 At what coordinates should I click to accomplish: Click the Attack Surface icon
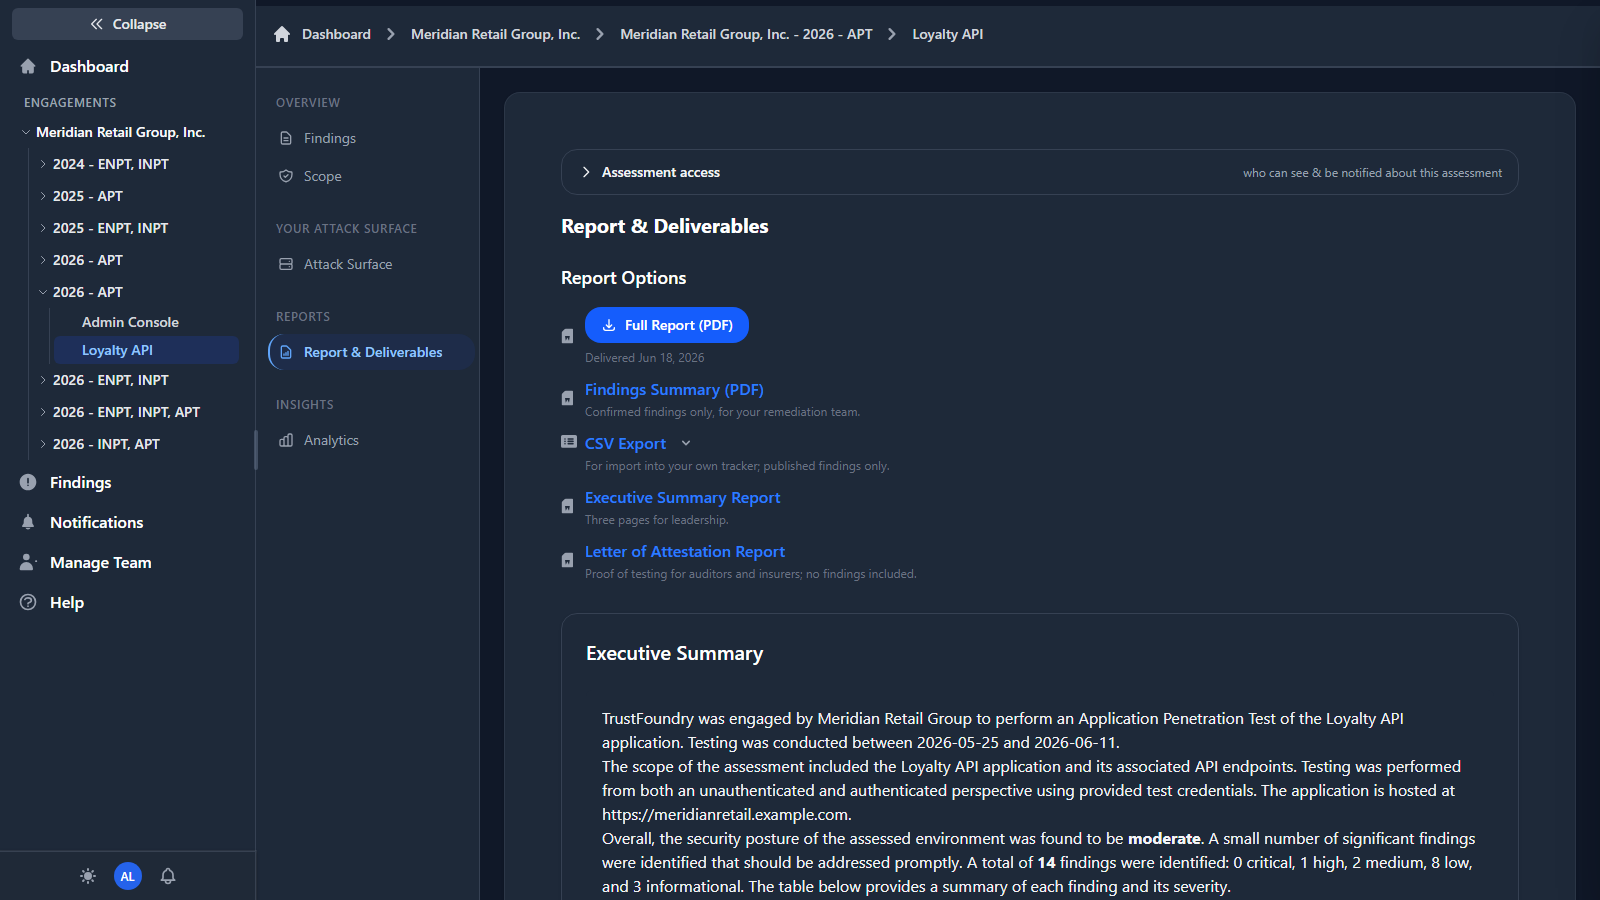click(x=286, y=264)
